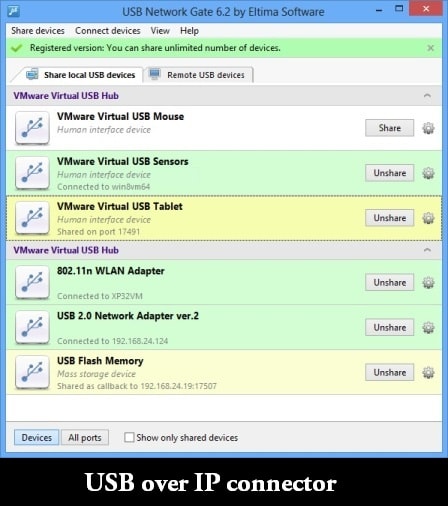Click the USB icon of VMware Virtual USB Mouse

pyautogui.click(x=32, y=128)
